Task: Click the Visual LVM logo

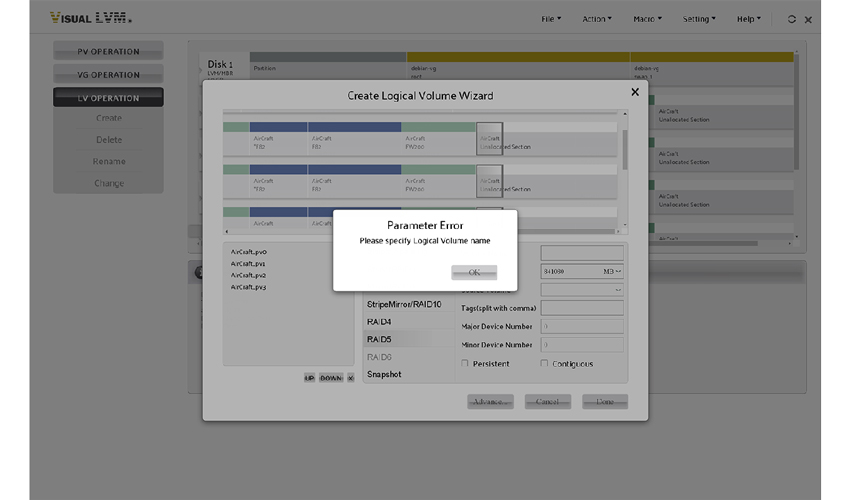Action: point(90,19)
